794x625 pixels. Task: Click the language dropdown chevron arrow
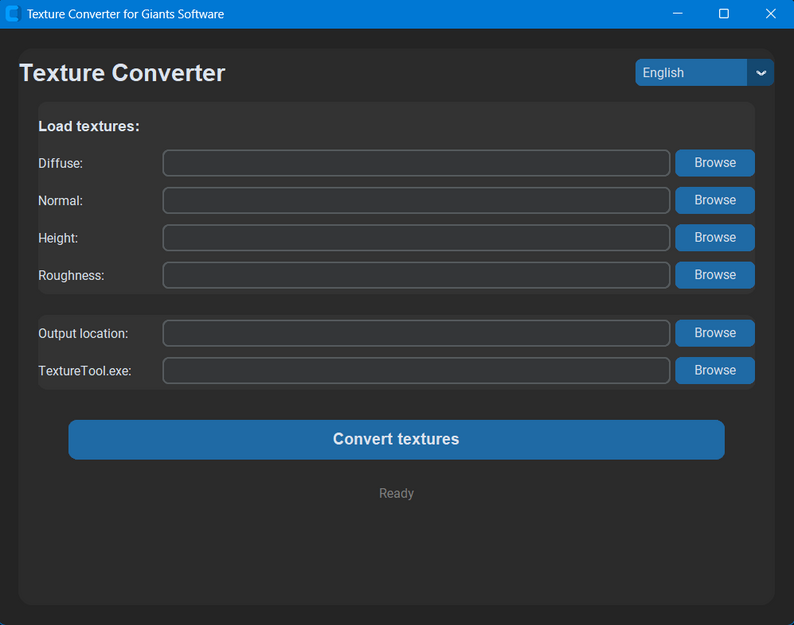tap(761, 73)
